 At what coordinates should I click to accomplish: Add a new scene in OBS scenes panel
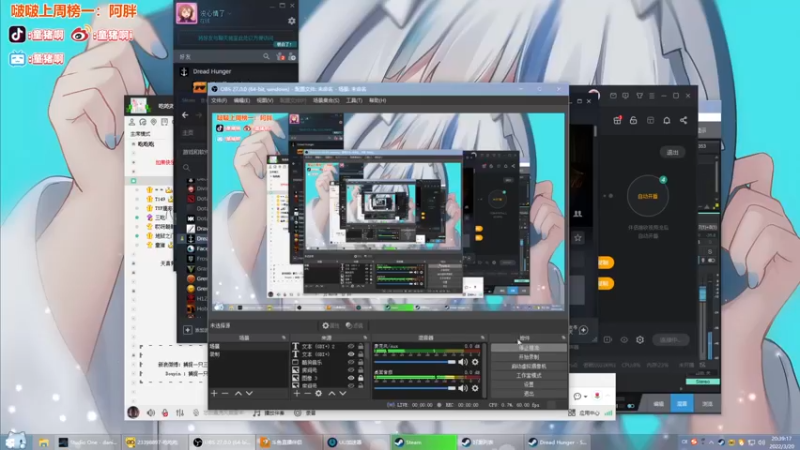click(x=214, y=393)
